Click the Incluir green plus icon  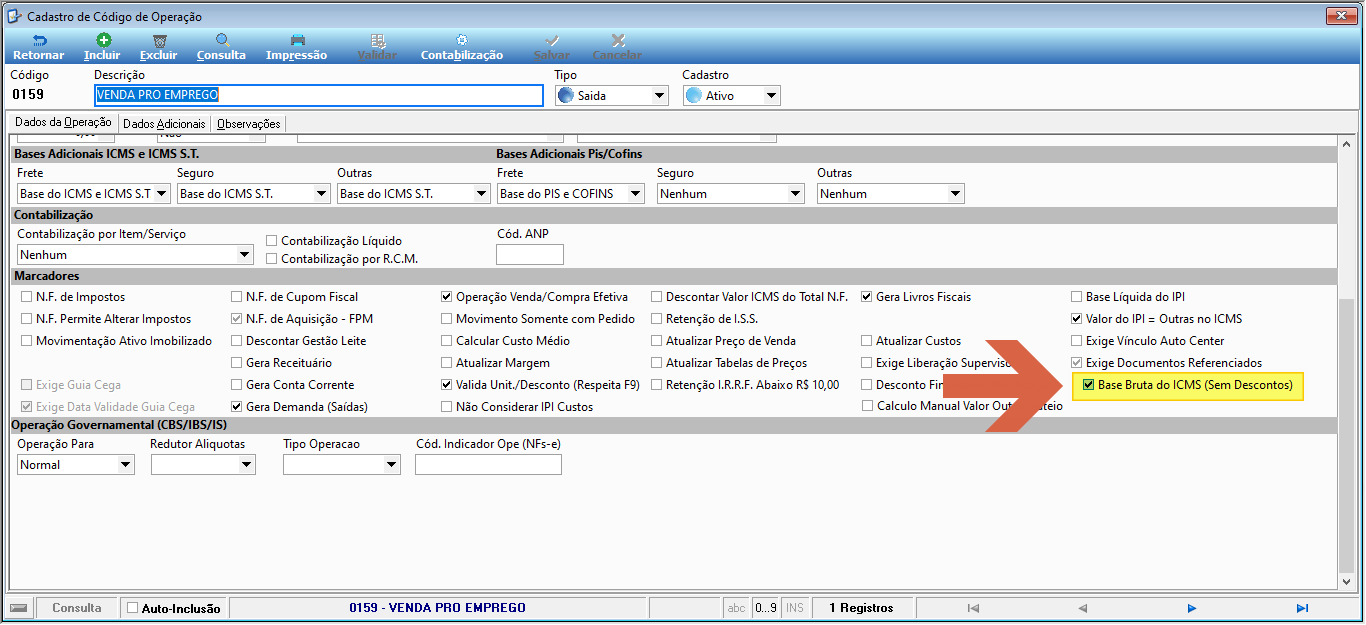tap(102, 41)
